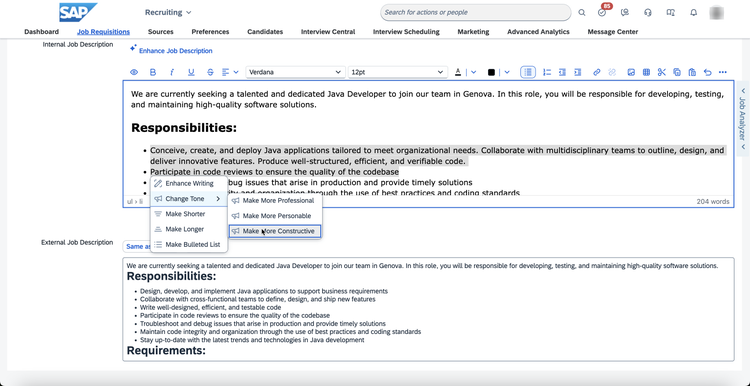
Task: Open the Interview Central tab
Action: coord(328,32)
